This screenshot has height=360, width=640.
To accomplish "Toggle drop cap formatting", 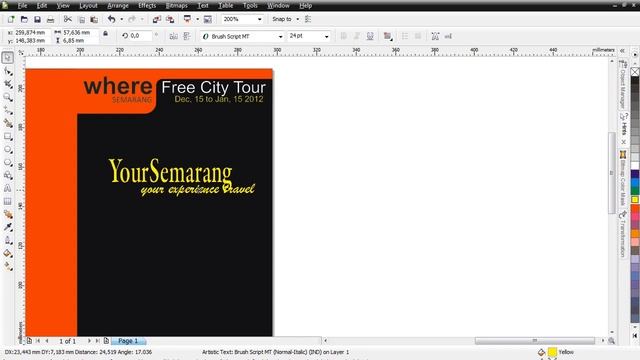I will coord(418,36).
